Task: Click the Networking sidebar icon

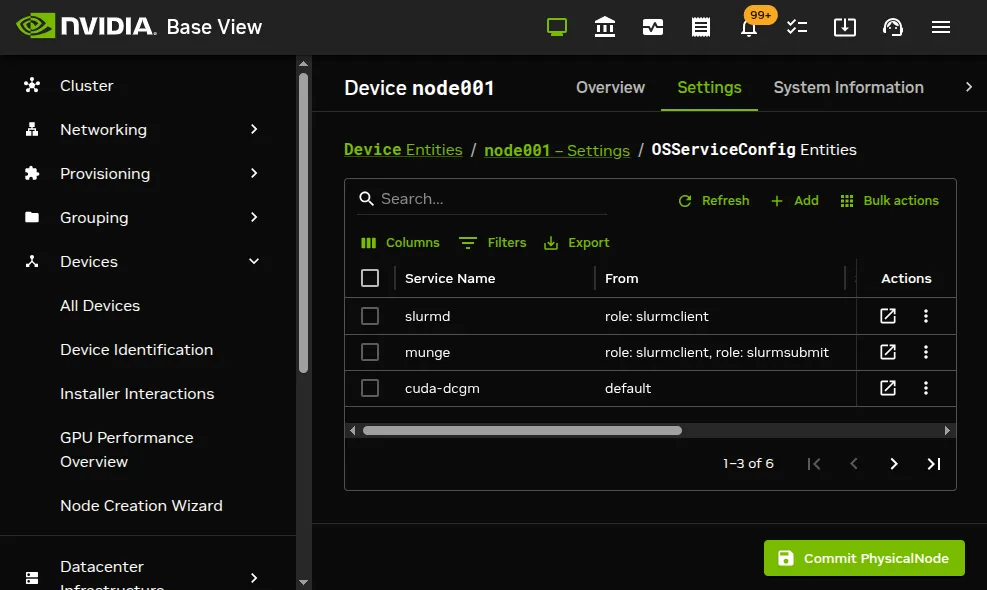Action: tap(32, 129)
